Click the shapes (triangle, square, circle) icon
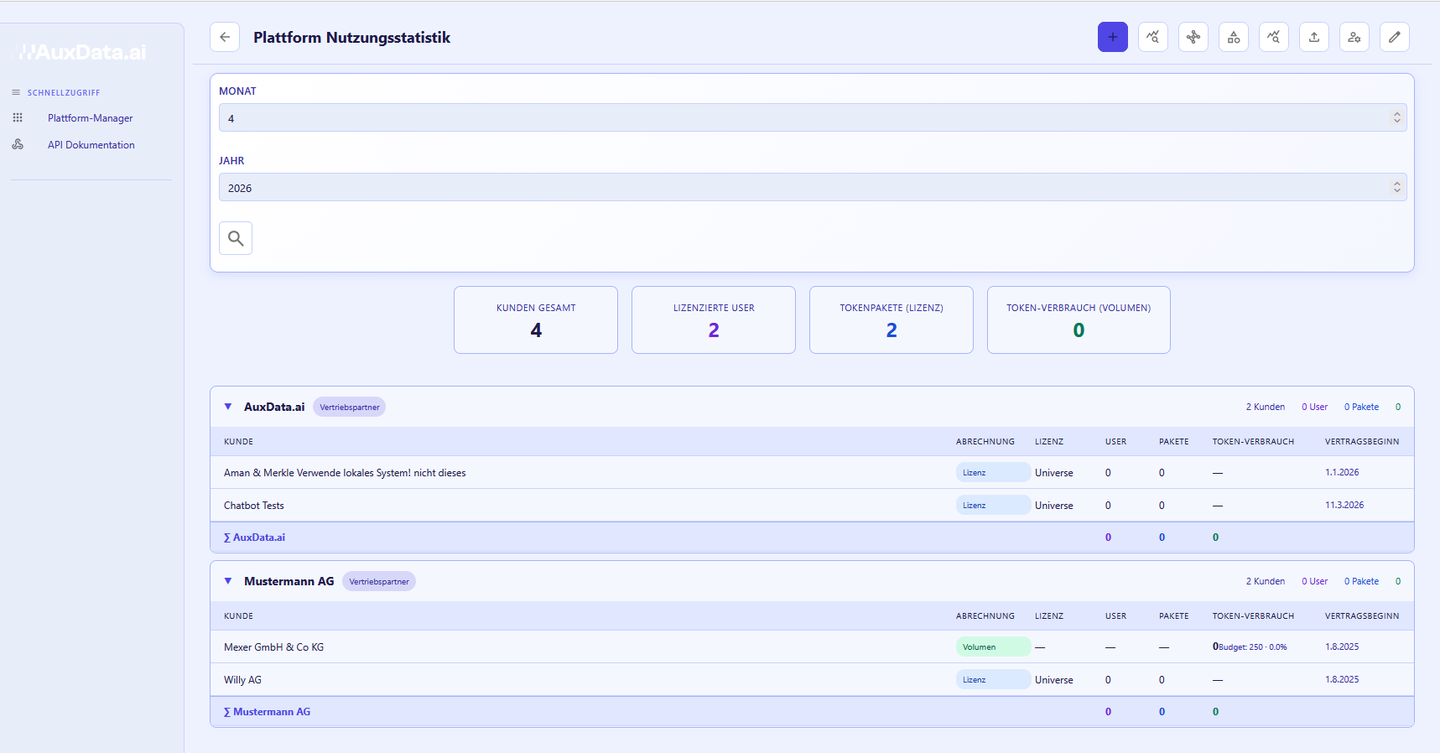 (x=1234, y=37)
